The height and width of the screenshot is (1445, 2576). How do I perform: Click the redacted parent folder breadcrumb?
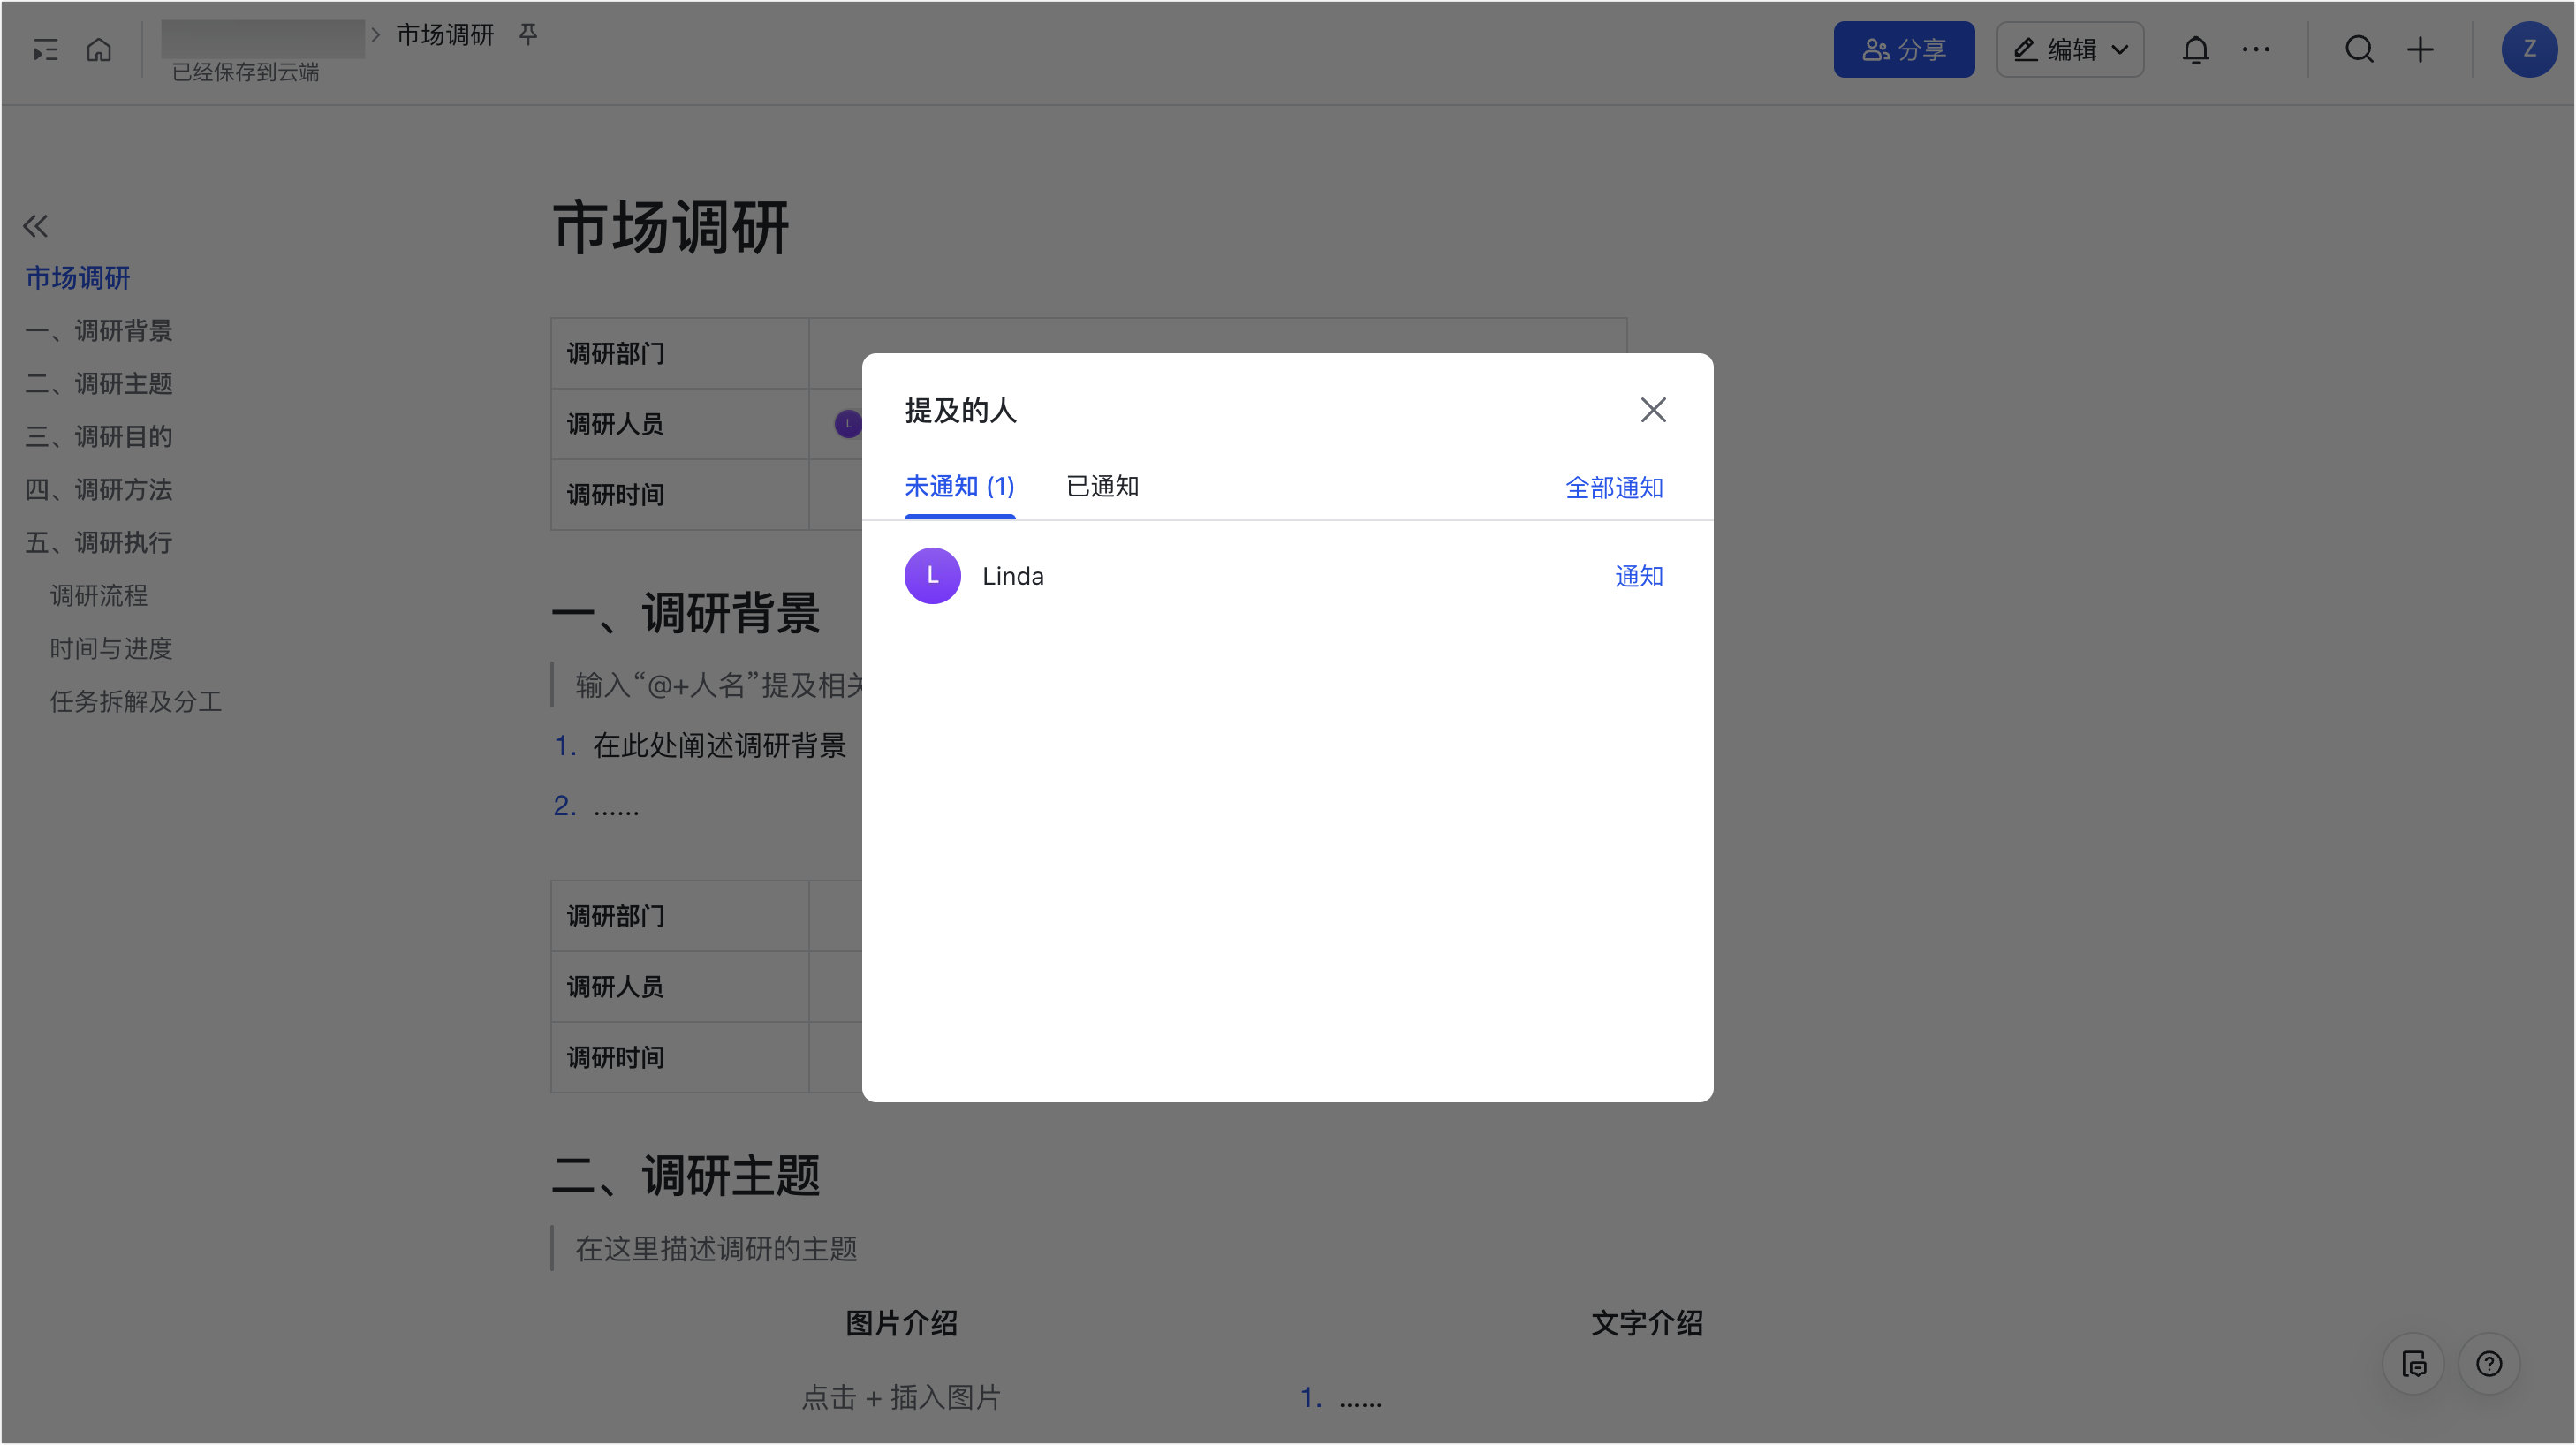pyautogui.click(x=262, y=38)
